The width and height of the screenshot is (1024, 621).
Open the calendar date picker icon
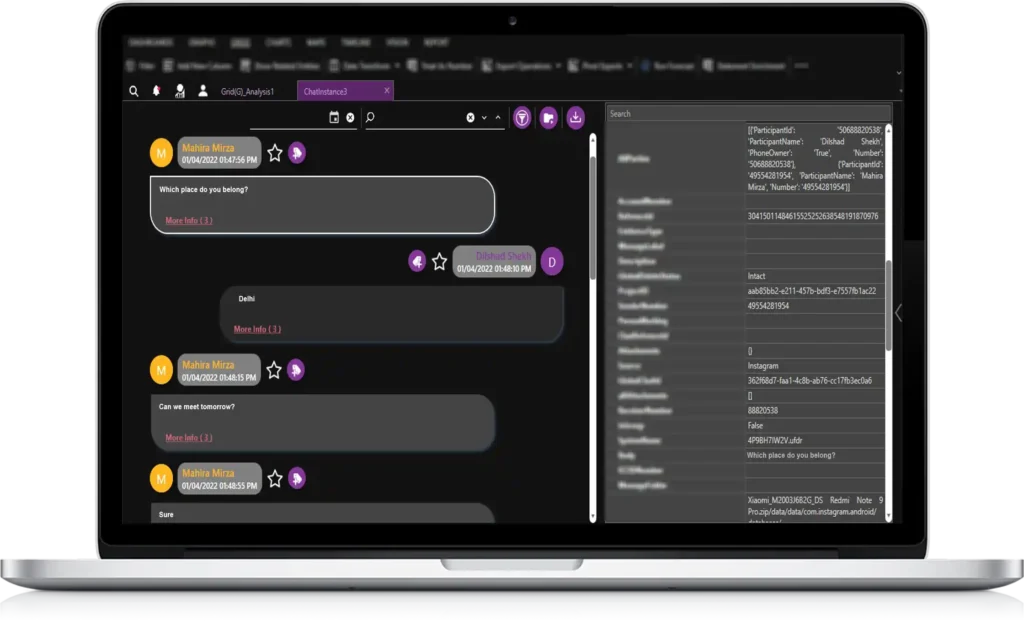point(334,118)
